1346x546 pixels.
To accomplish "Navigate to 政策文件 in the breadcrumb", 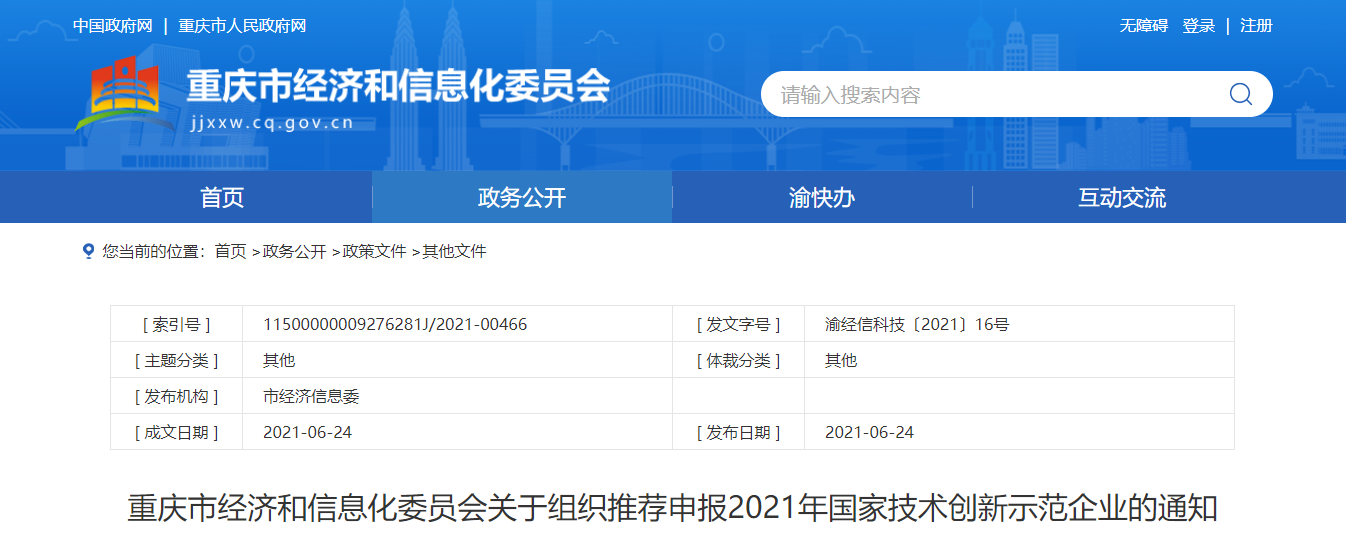I will 374,251.
